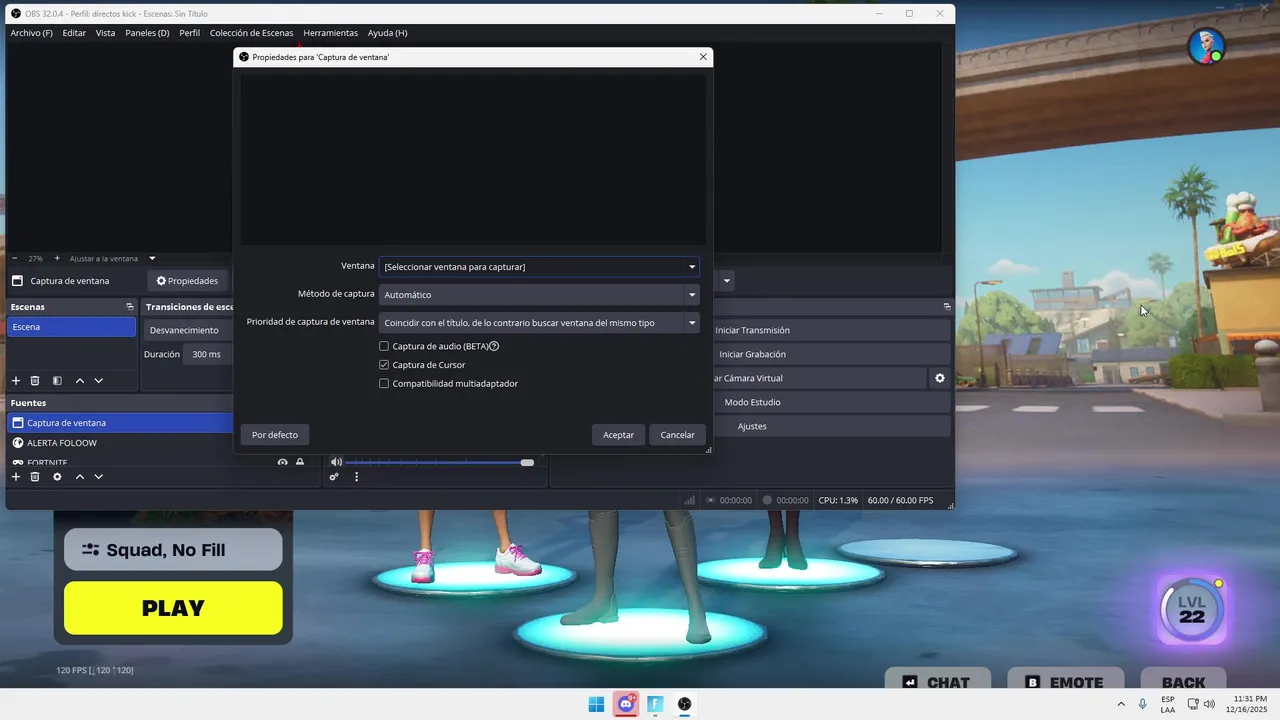Select Captura de ventana source row
The width and height of the screenshot is (1280, 720).
coord(120,423)
